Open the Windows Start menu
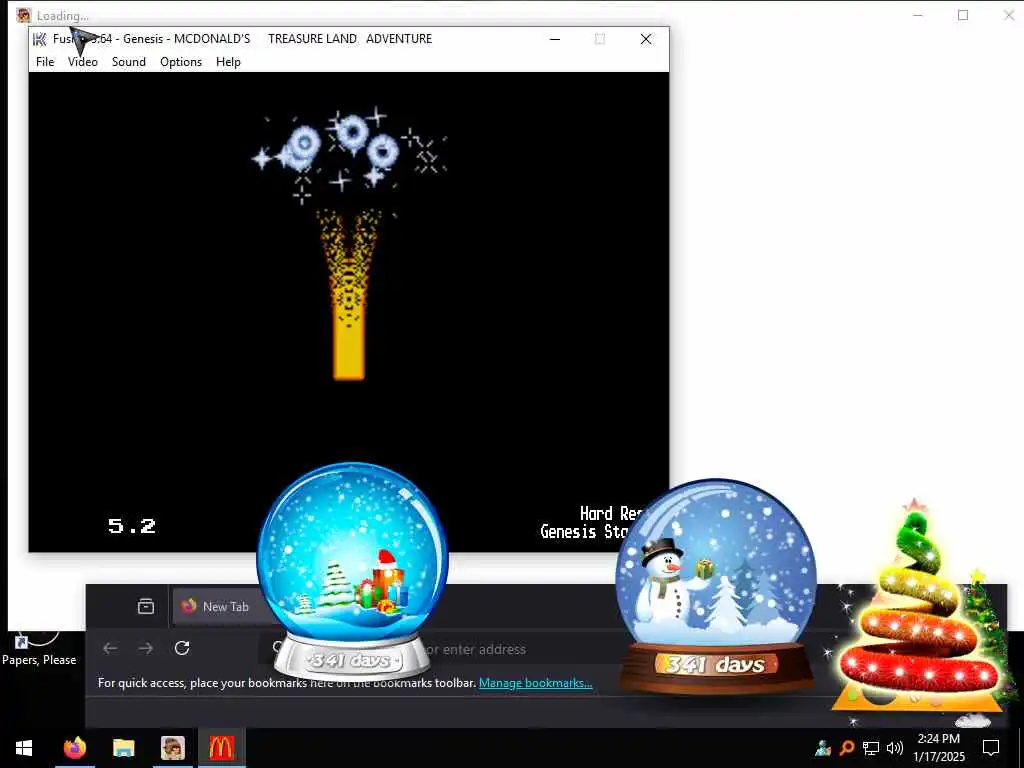Viewport: 1024px width, 768px height. coord(24,748)
